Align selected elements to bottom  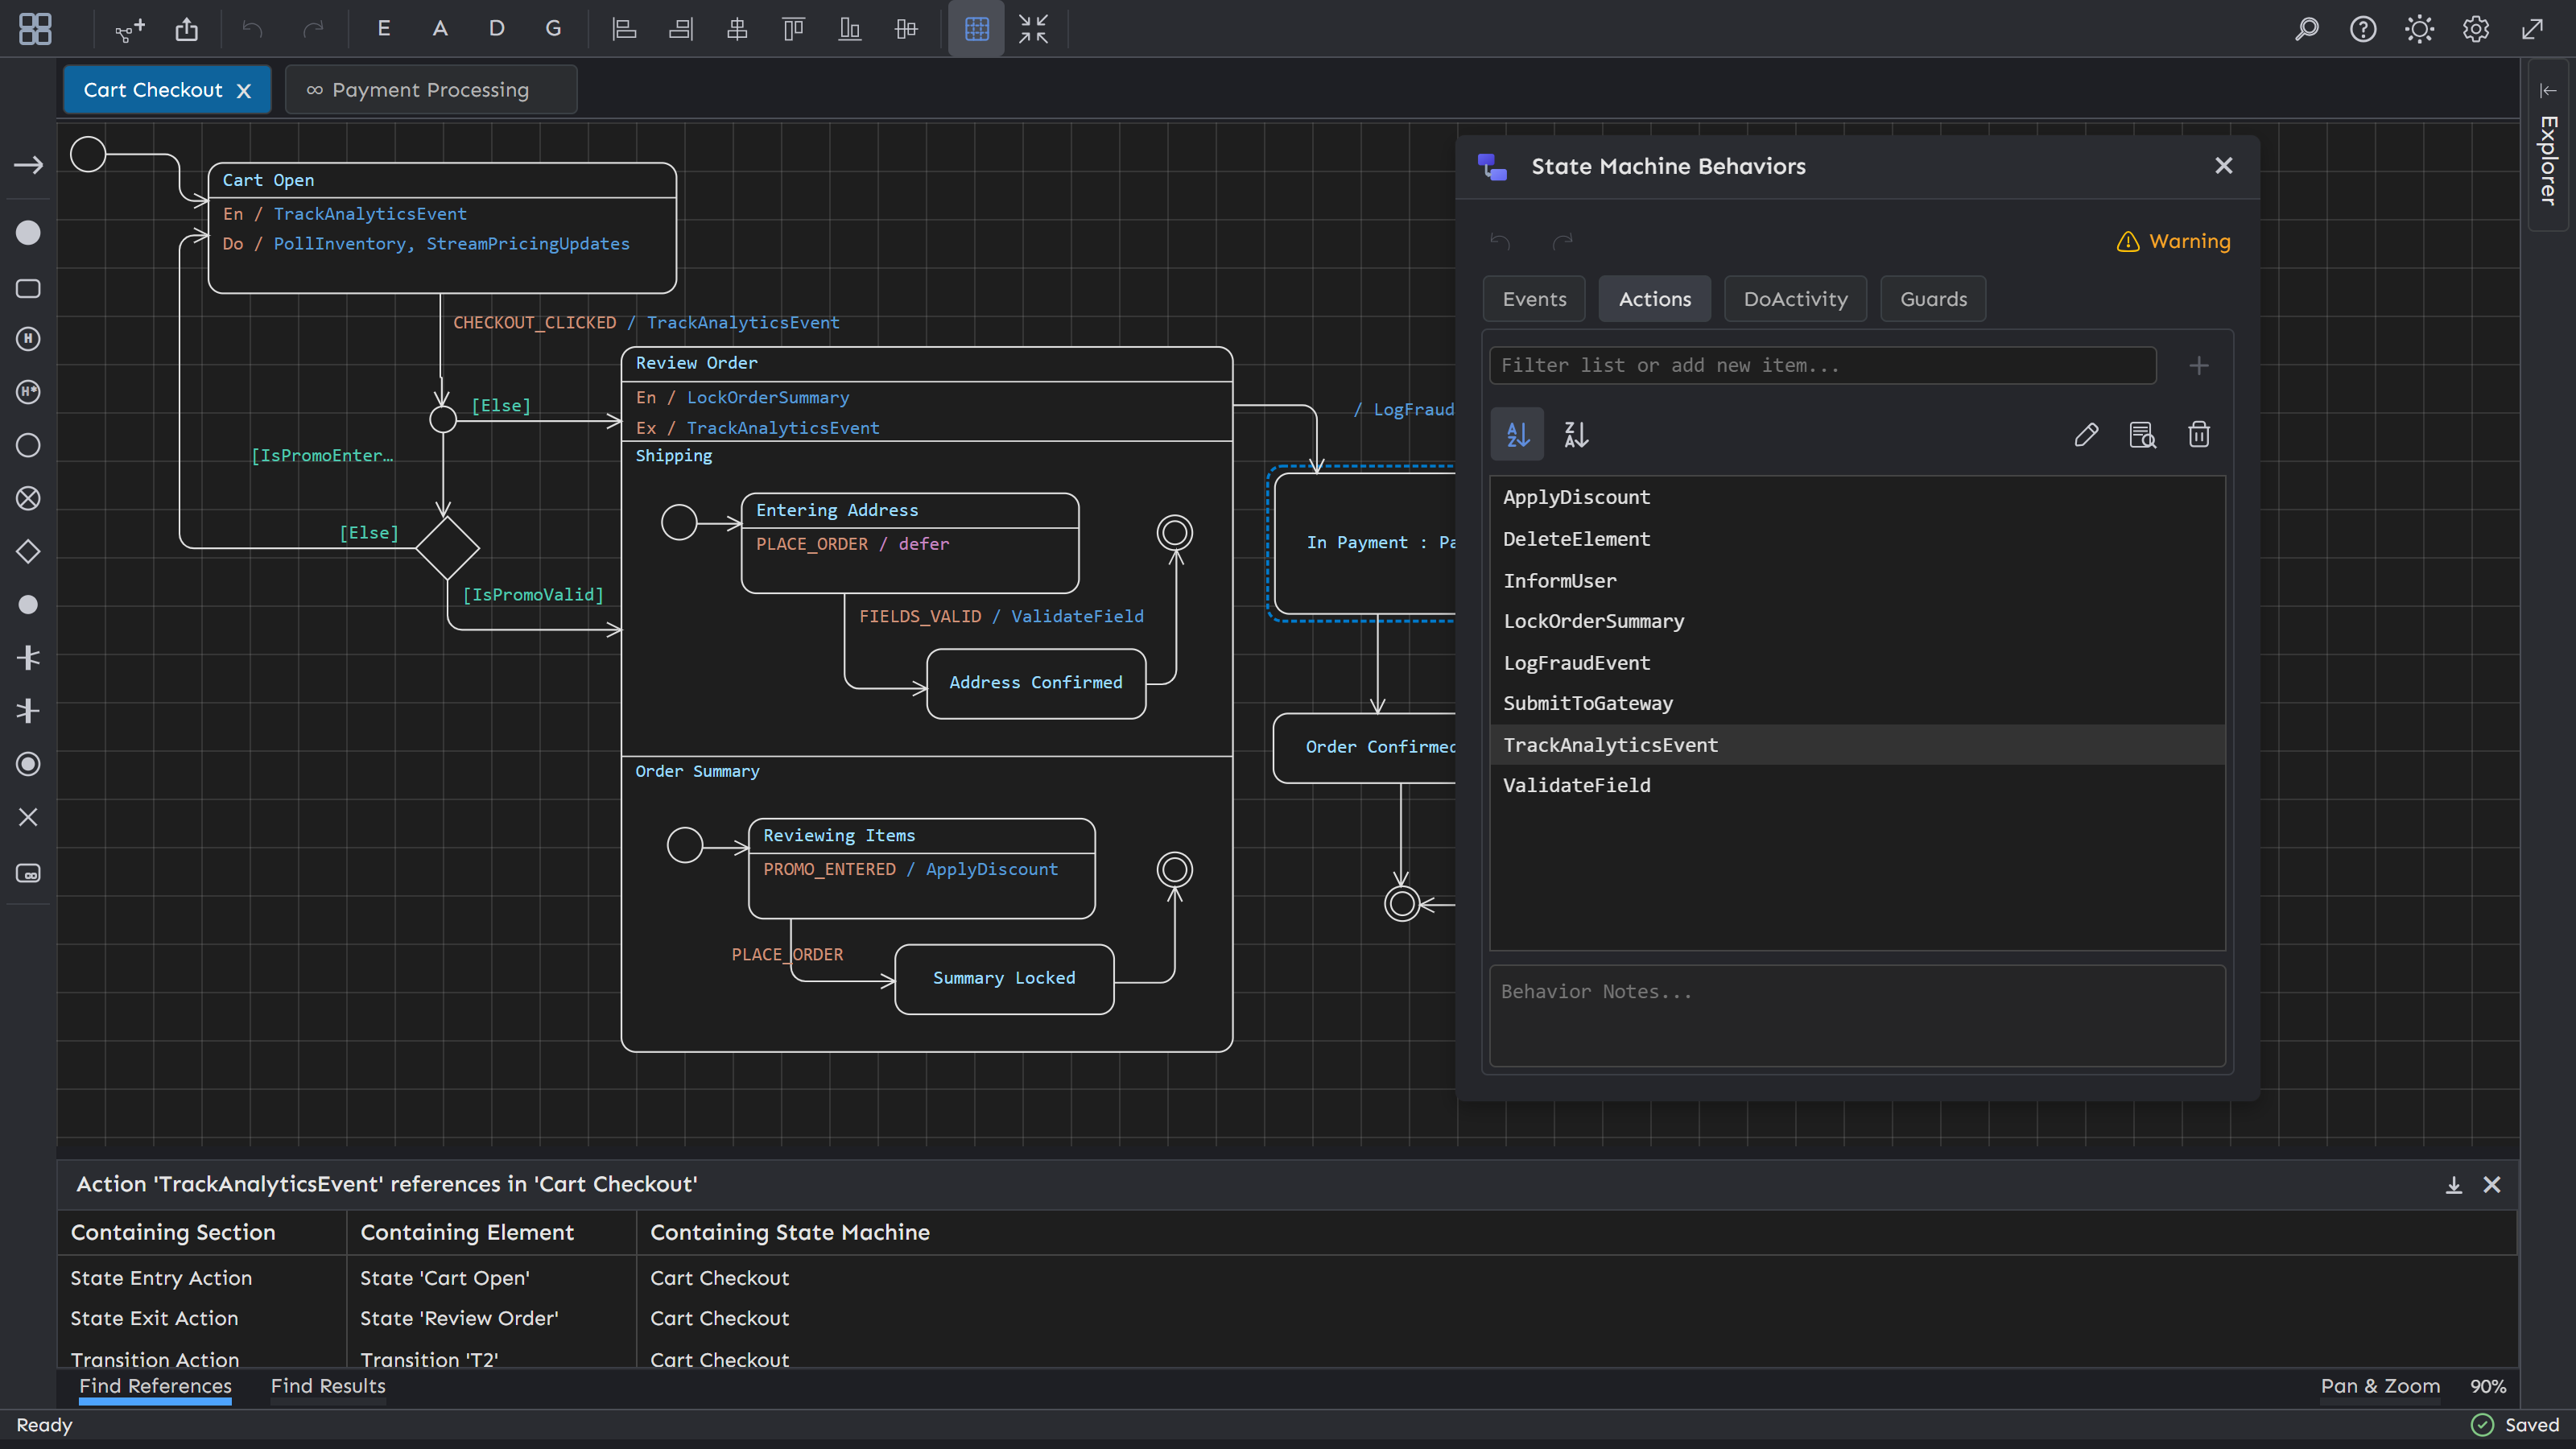point(850,29)
